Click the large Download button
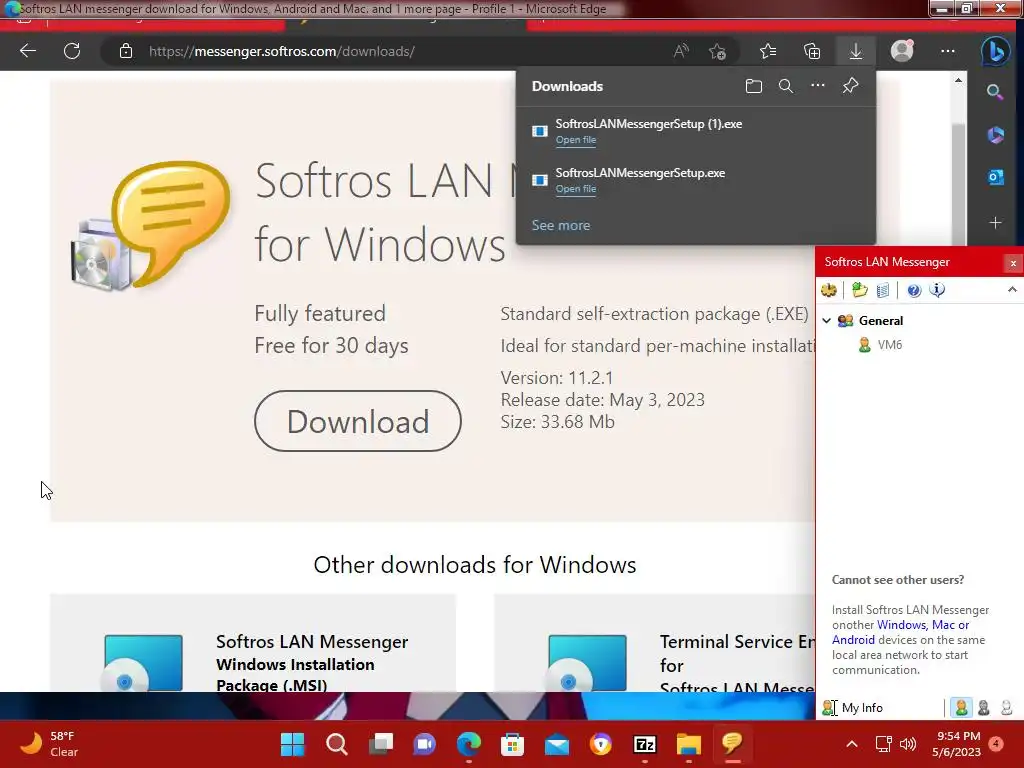Viewport: 1024px width, 768px height. 358,421
